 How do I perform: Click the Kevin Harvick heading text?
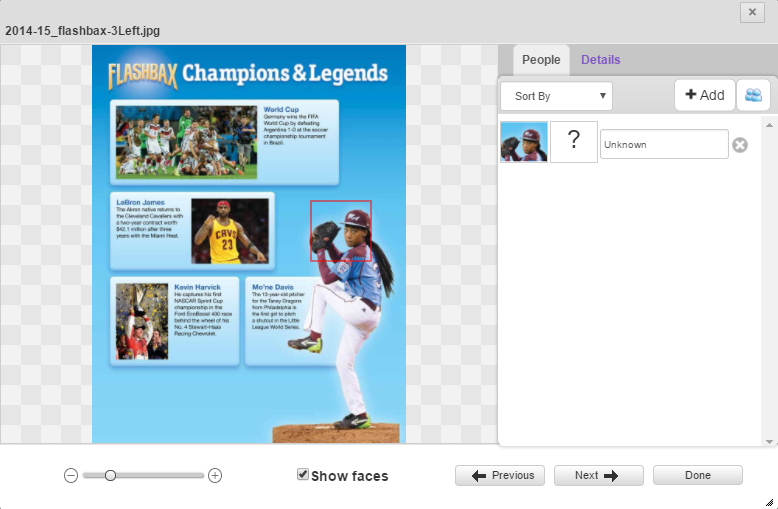click(197, 287)
